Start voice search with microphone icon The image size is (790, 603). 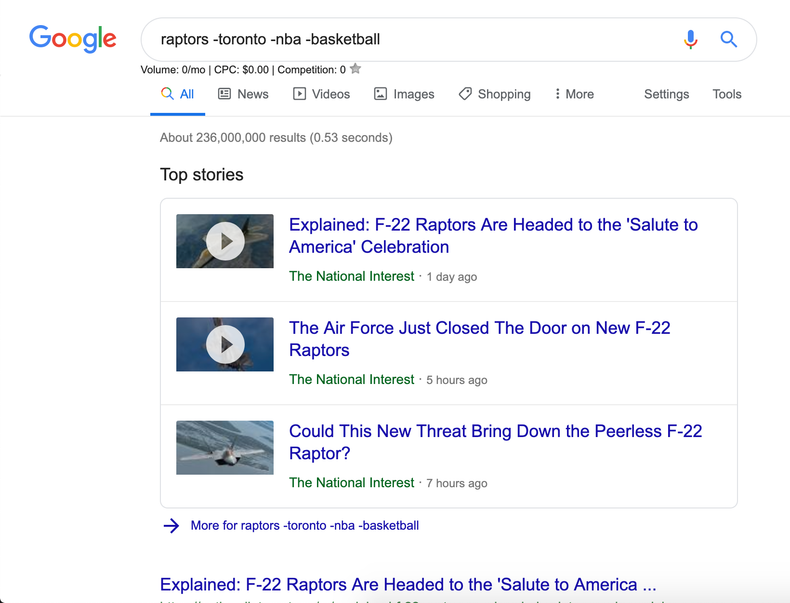click(690, 40)
